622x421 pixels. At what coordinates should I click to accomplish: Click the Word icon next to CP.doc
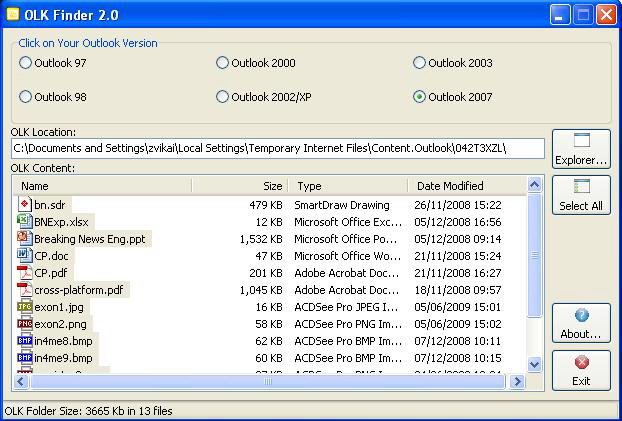pos(25,256)
